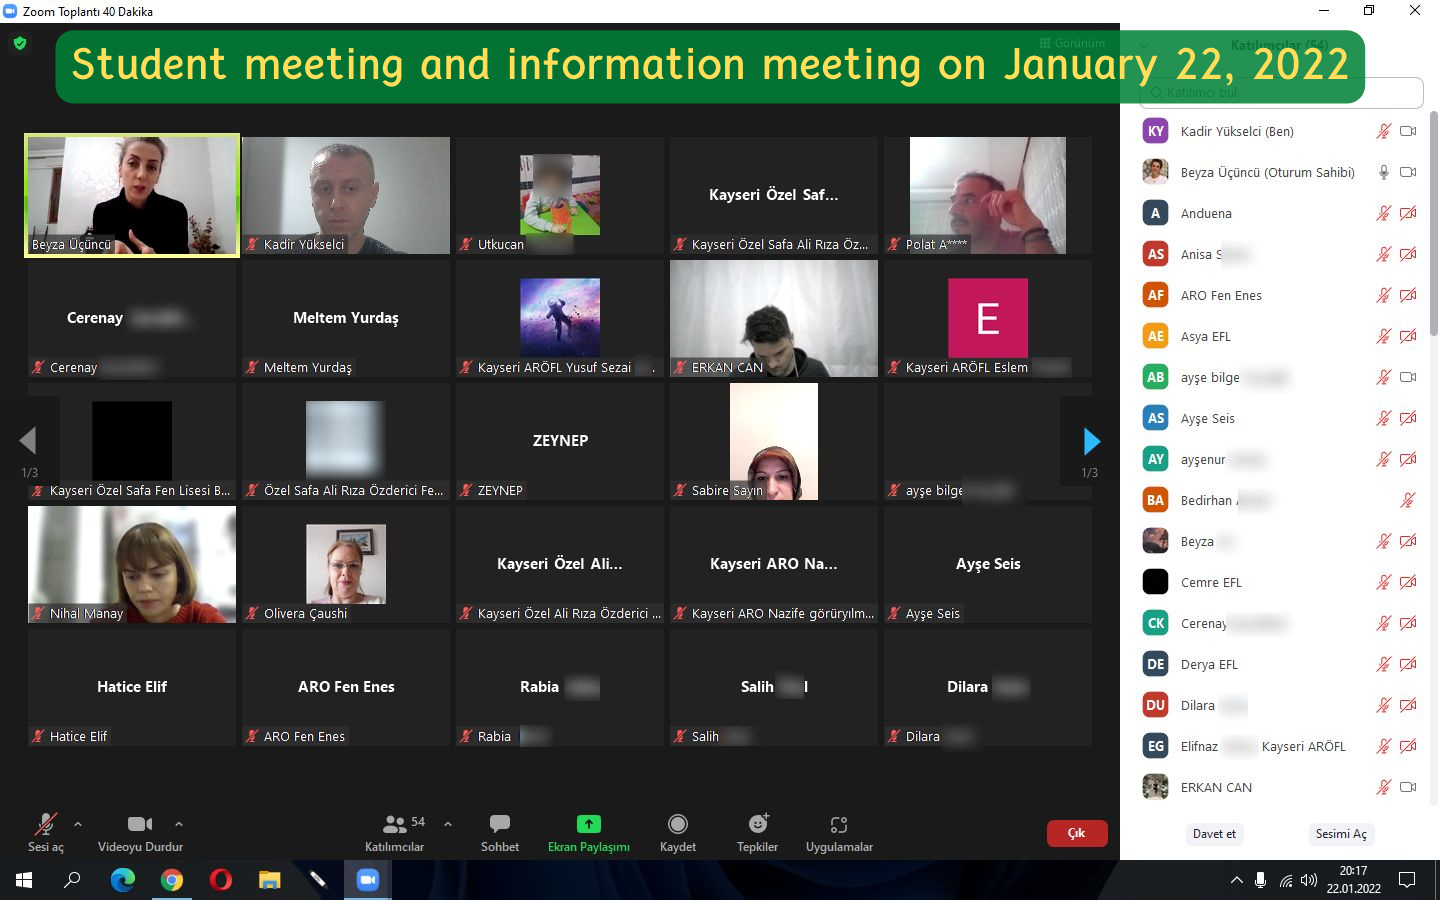Click muted mic icon for Ayşe Seis row

point(1384,418)
